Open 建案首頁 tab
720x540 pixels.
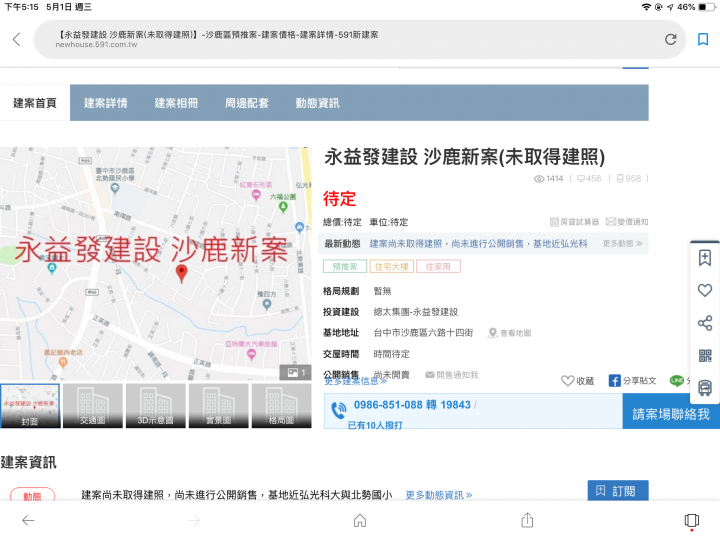pos(35,103)
